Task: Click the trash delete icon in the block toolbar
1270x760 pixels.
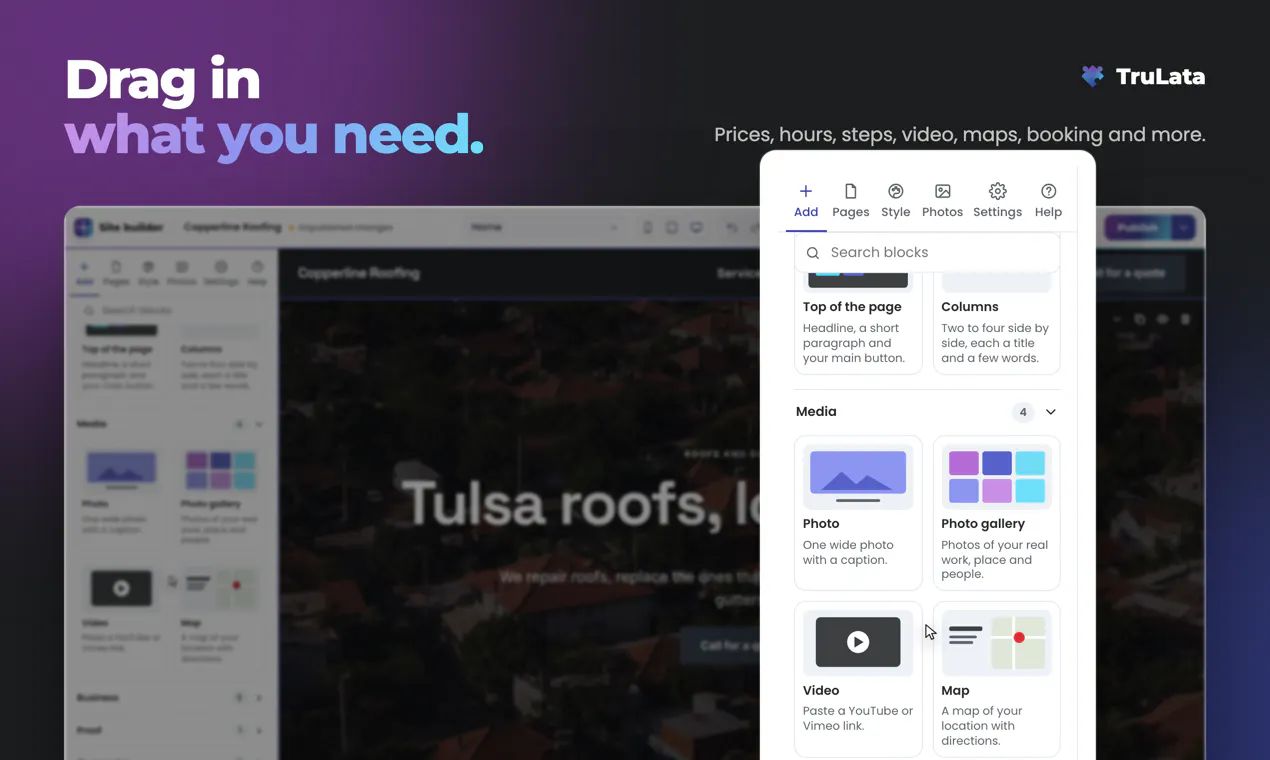Action: click(x=1185, y=319)
